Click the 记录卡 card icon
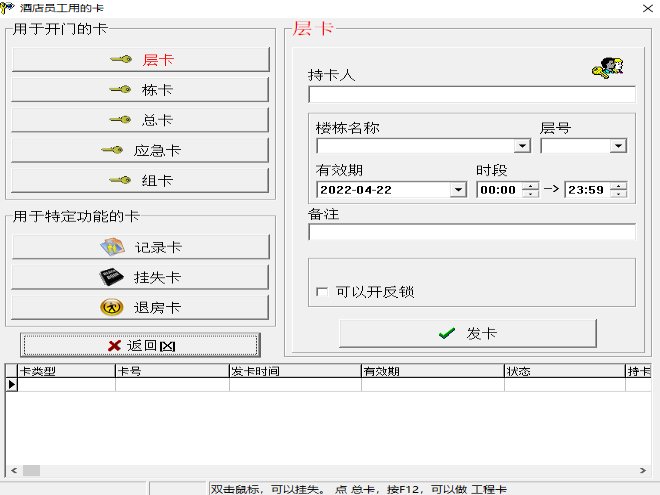This screenshot has width=660, height=495. coord(112,247)
